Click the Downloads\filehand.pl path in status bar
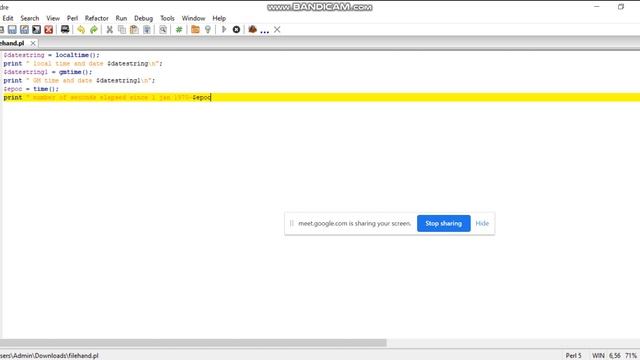This screenshot has height=360, width=640. pyautogui.click(x=49, y=356)
